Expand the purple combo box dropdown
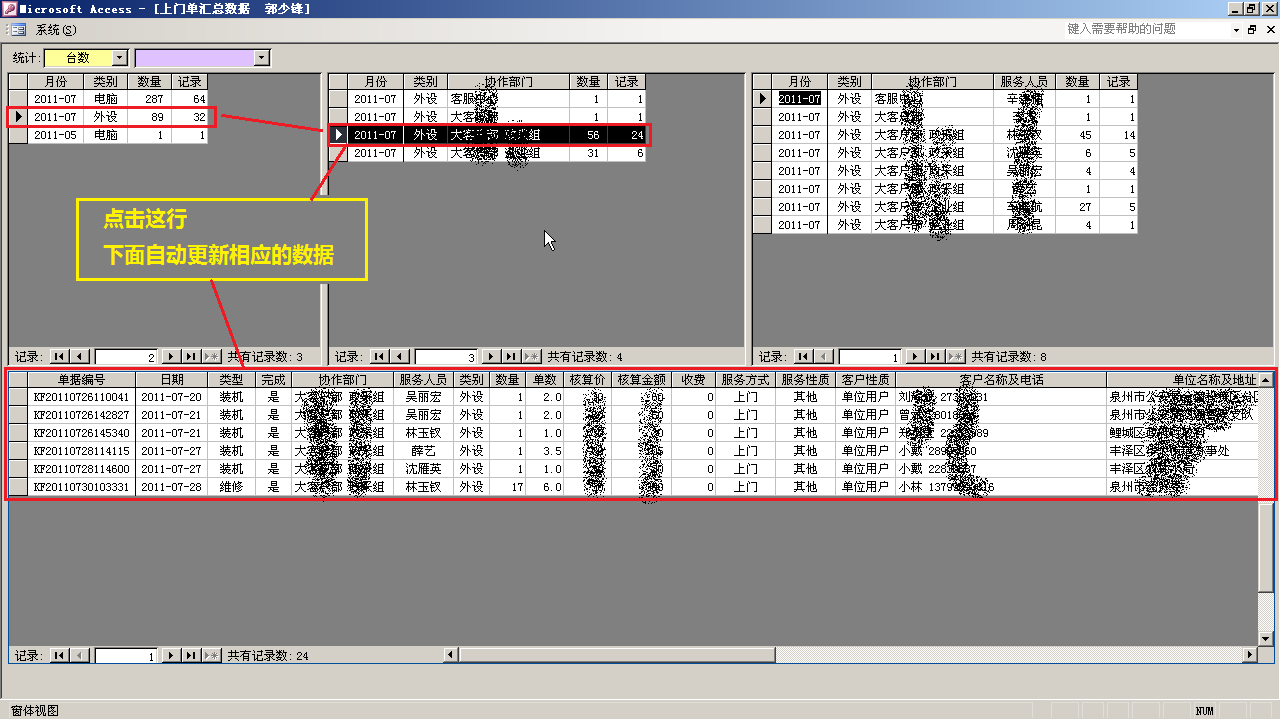Screen dimensions: 1280x720 262,58
